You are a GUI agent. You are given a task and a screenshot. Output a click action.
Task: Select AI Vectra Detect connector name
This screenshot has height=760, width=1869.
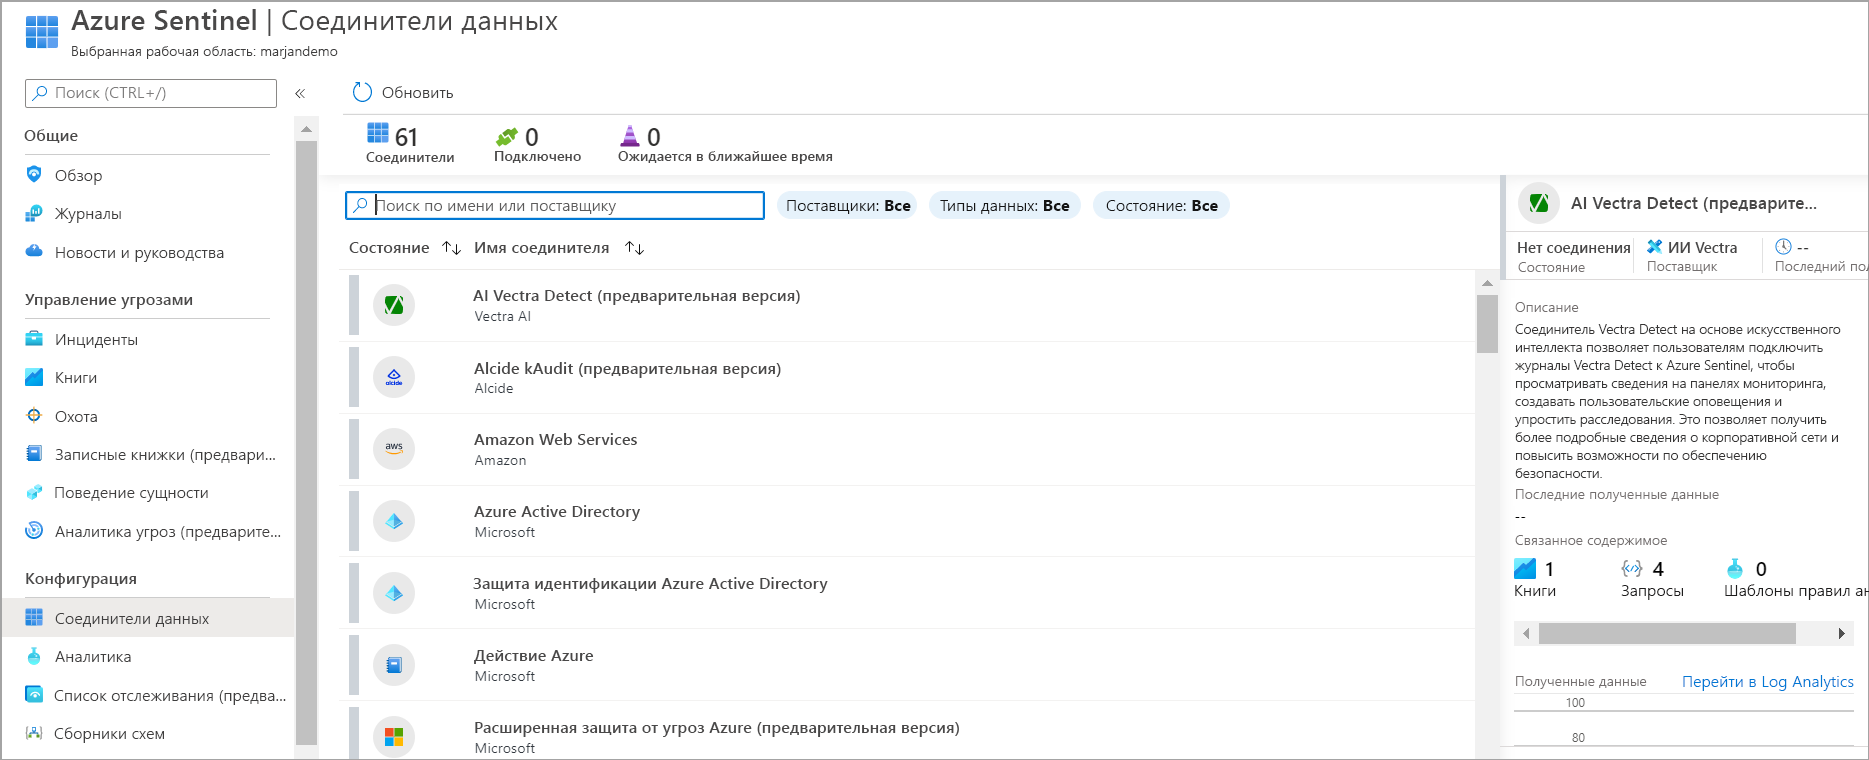pos(636,296)
